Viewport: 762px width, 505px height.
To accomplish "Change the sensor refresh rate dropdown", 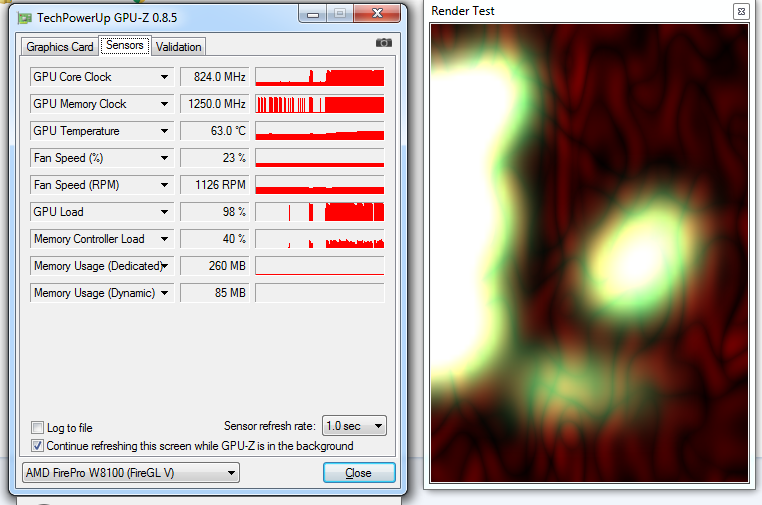I will pyautogui.click(x=354, y=426).
